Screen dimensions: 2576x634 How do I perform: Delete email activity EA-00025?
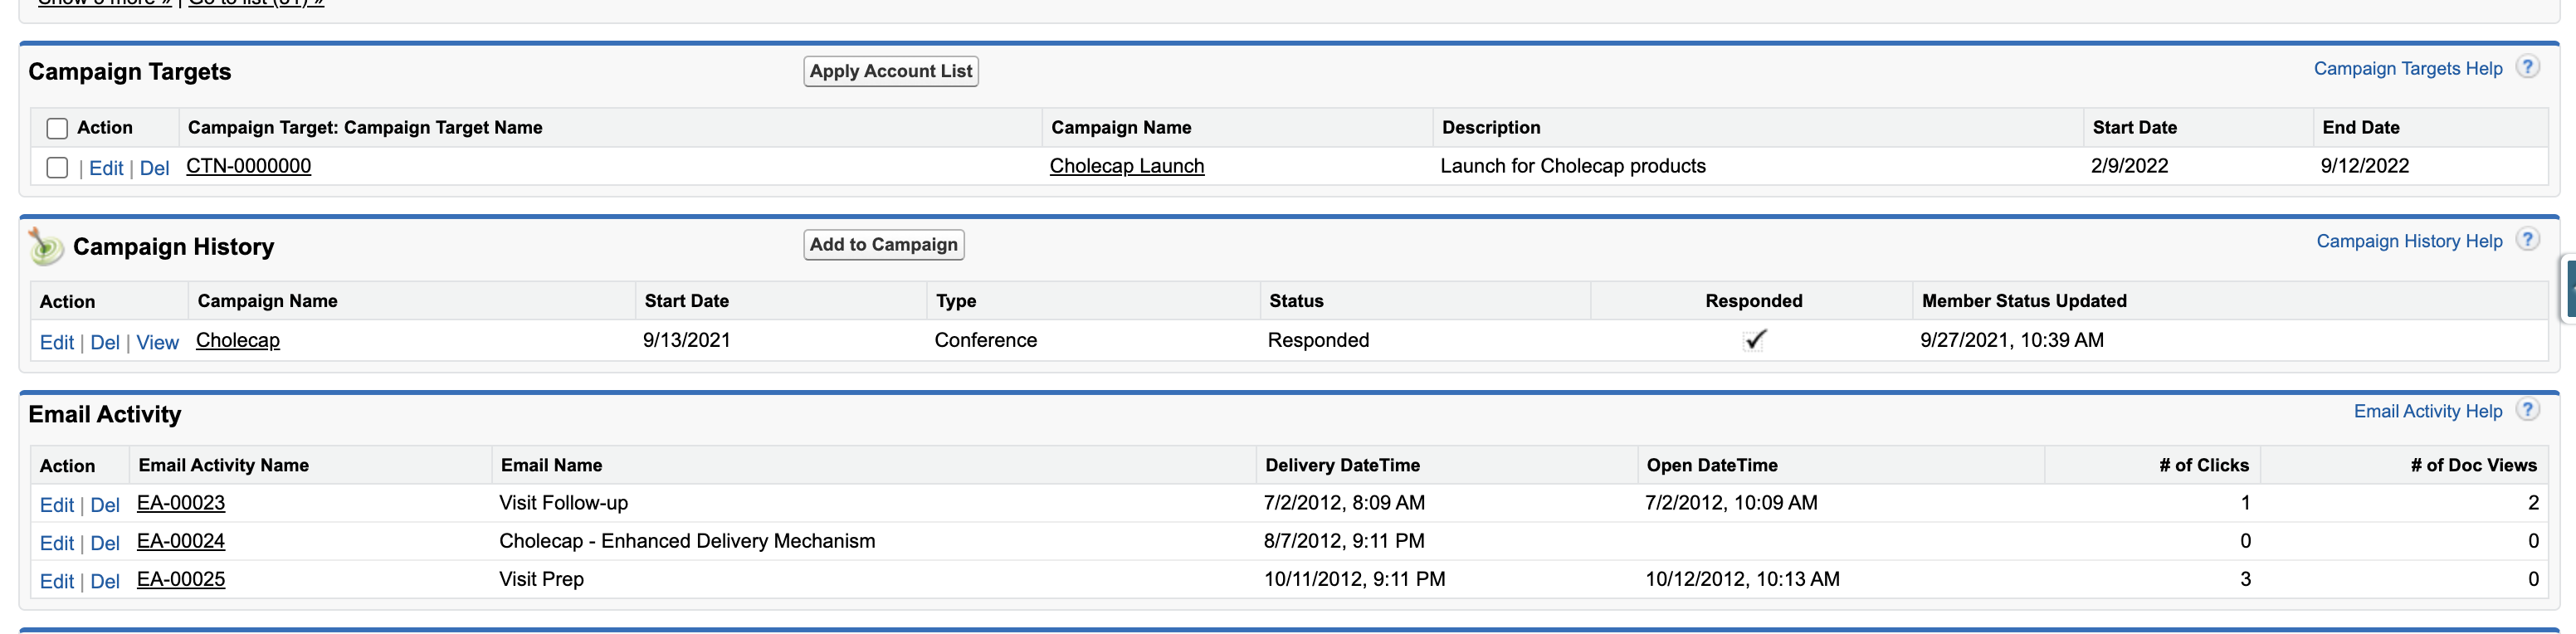click(x=105, y=581)
